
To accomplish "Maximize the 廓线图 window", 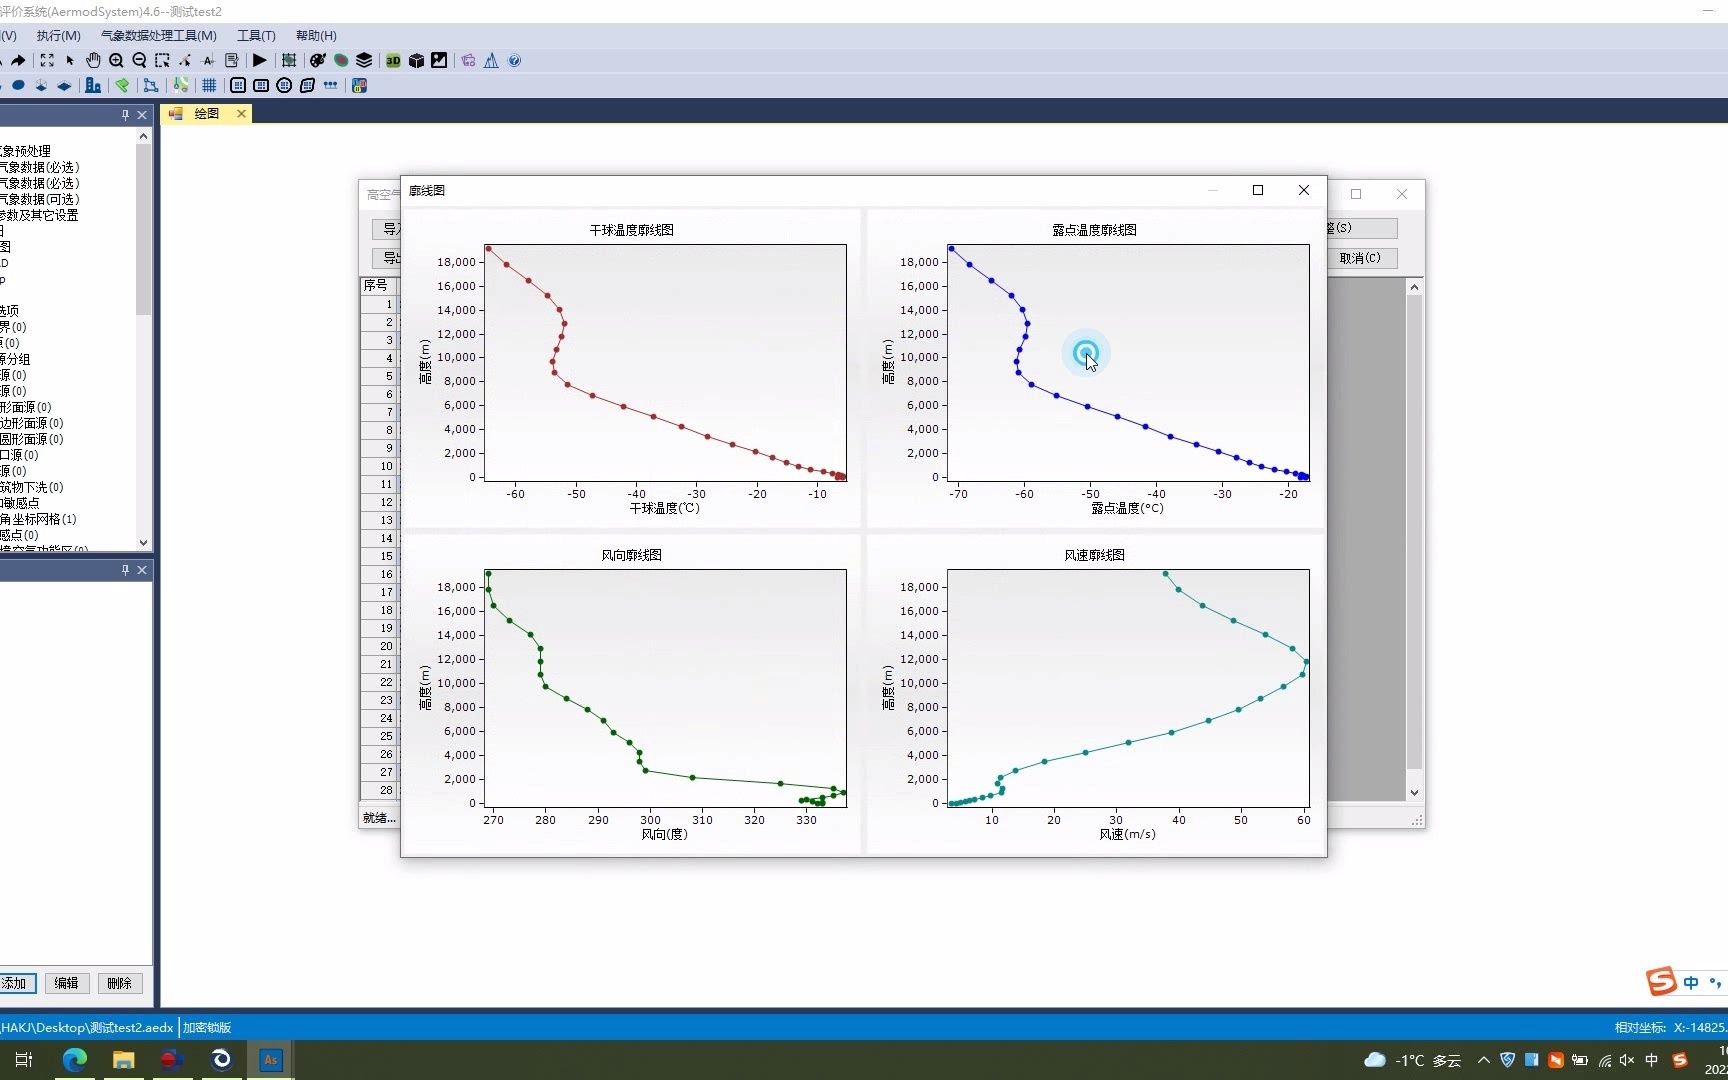I will [x=1258, y=190].
